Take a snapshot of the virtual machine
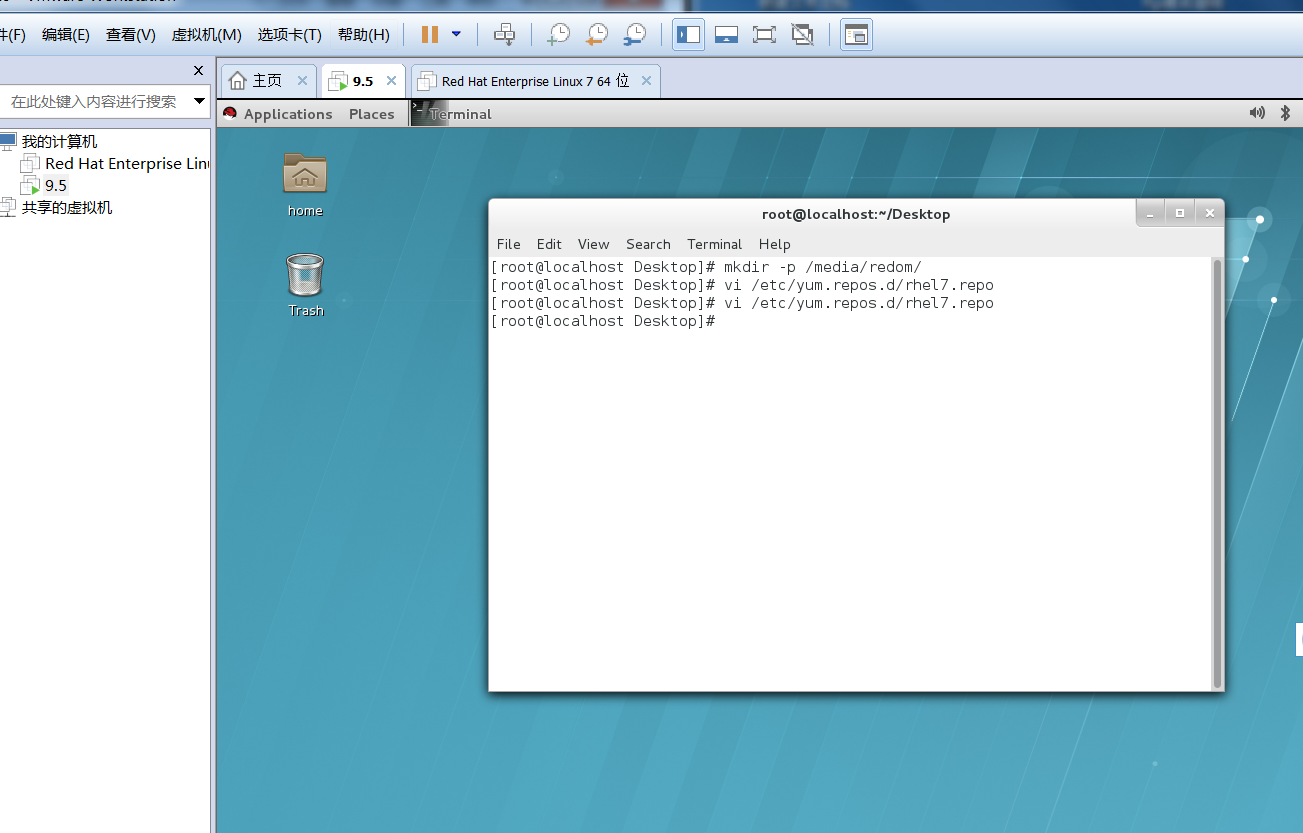Screen dimensions: 1303x833 click(x=558, y=35)
